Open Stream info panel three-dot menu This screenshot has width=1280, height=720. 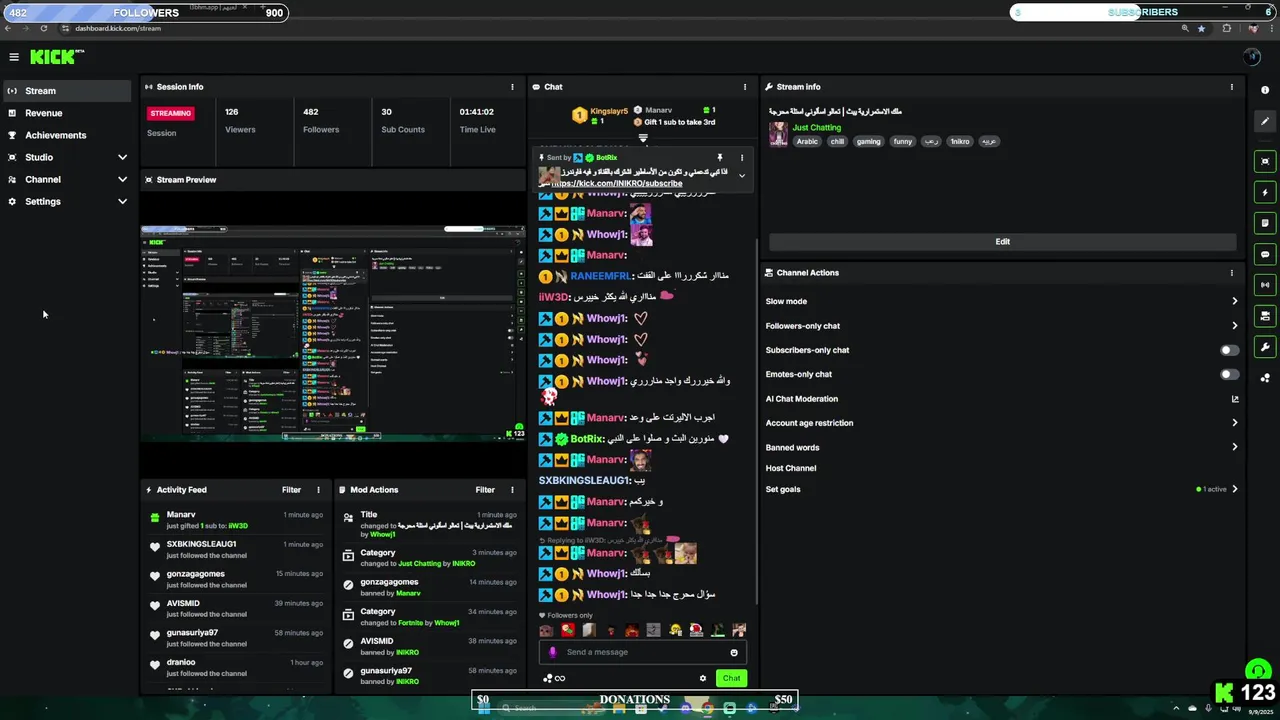pos(1231,87)
